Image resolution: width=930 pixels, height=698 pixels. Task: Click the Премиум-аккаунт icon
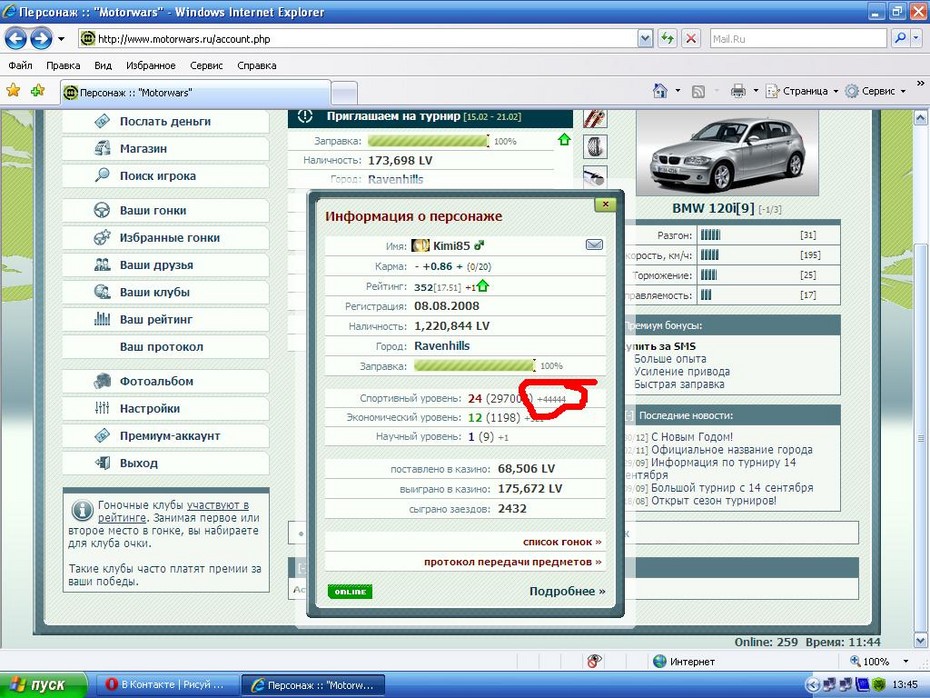tap(102, 435)
